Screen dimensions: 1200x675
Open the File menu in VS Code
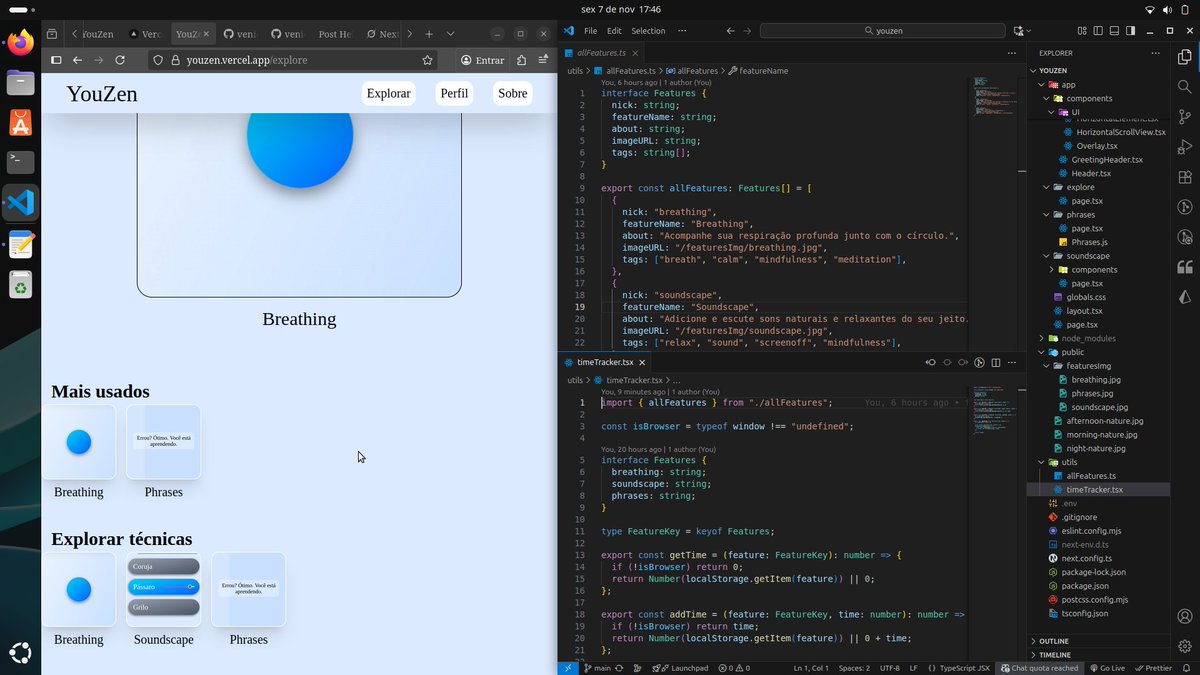[591, 31]
